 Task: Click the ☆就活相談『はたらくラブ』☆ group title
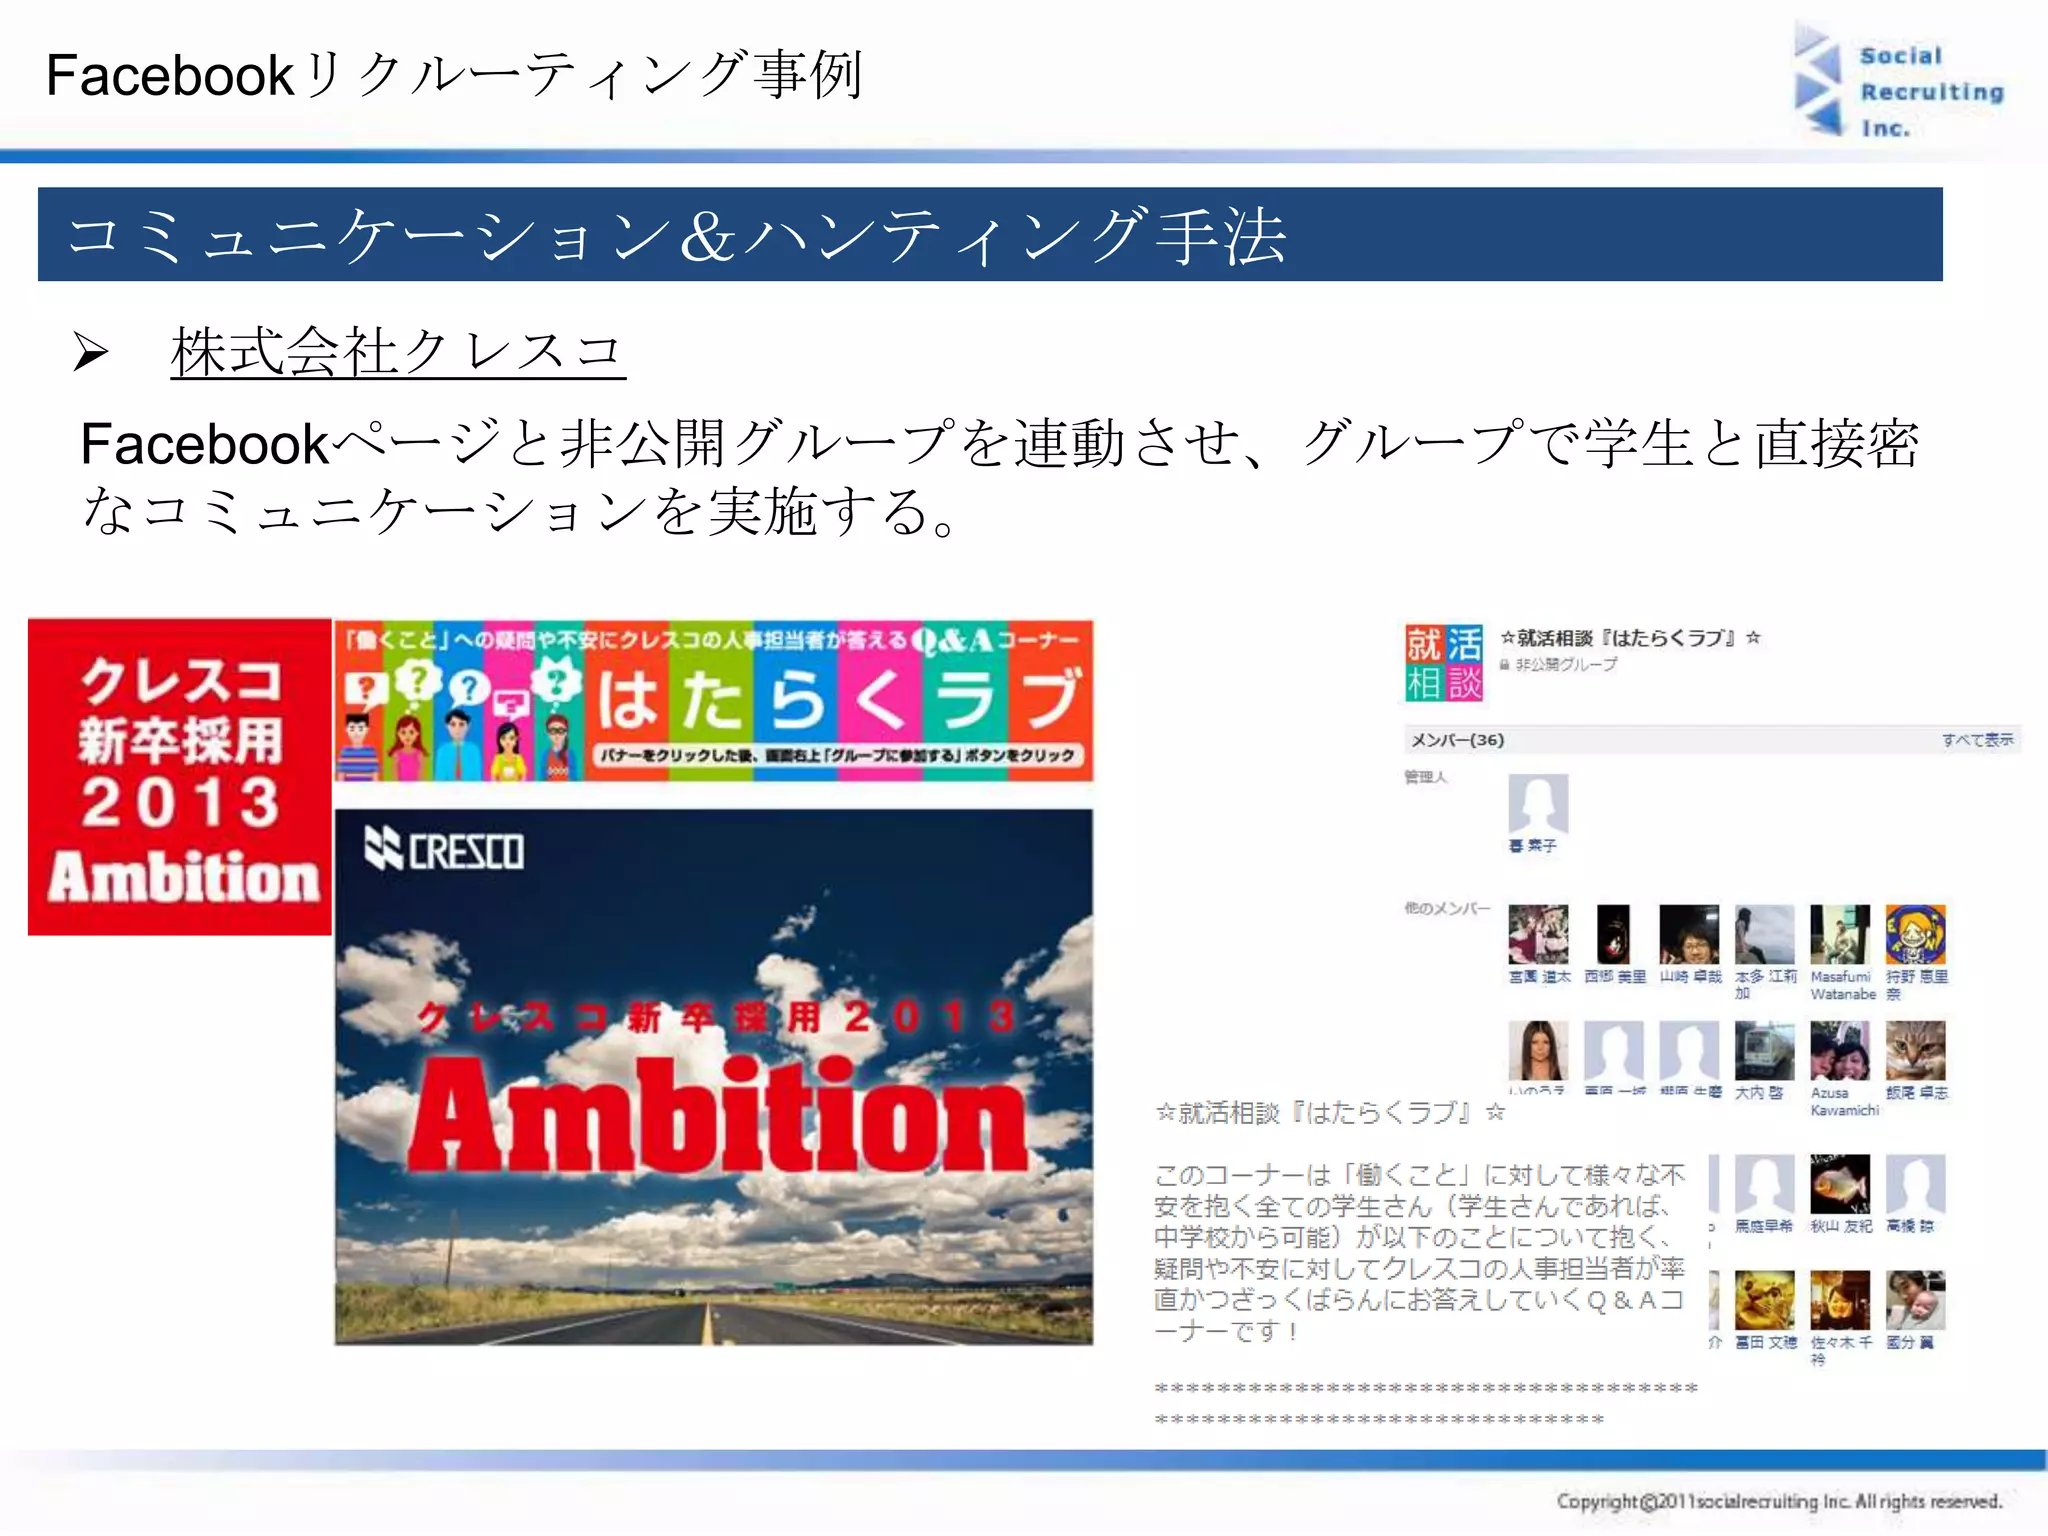click(x=1630, y=638)
